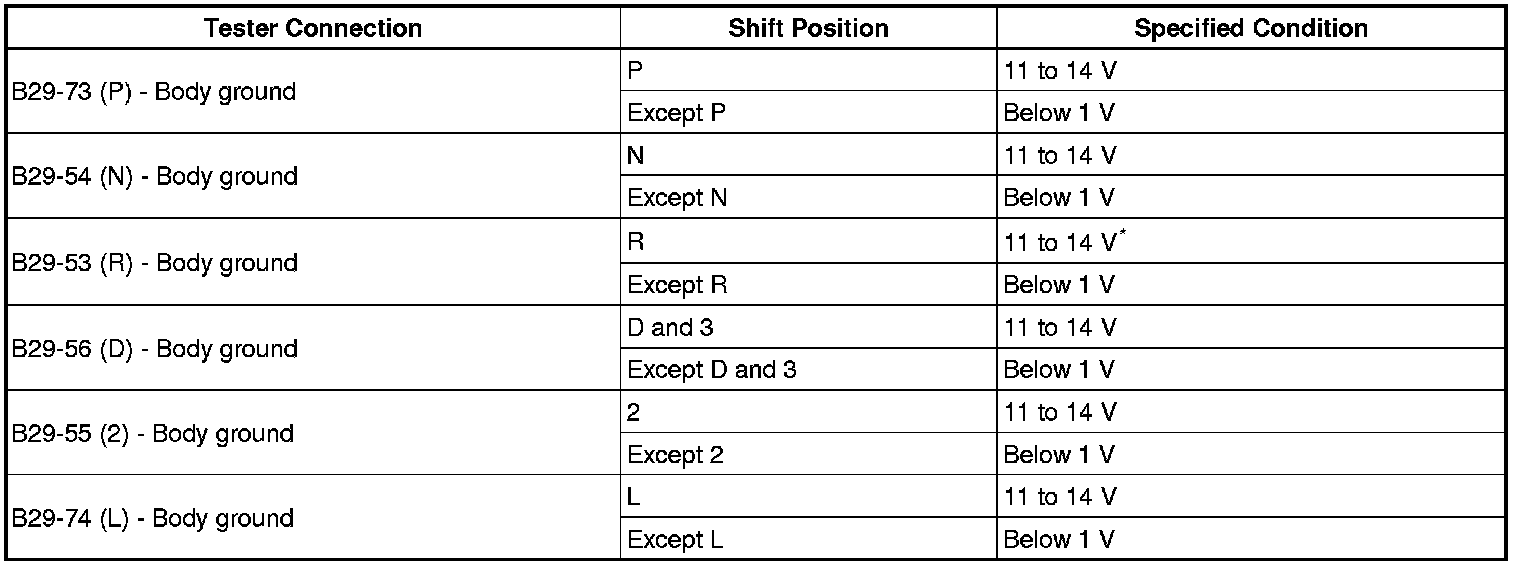This screenshot has width=1520, height=566.
Task: Click the Below 1 V value beside Except L
Action: 1058,540
